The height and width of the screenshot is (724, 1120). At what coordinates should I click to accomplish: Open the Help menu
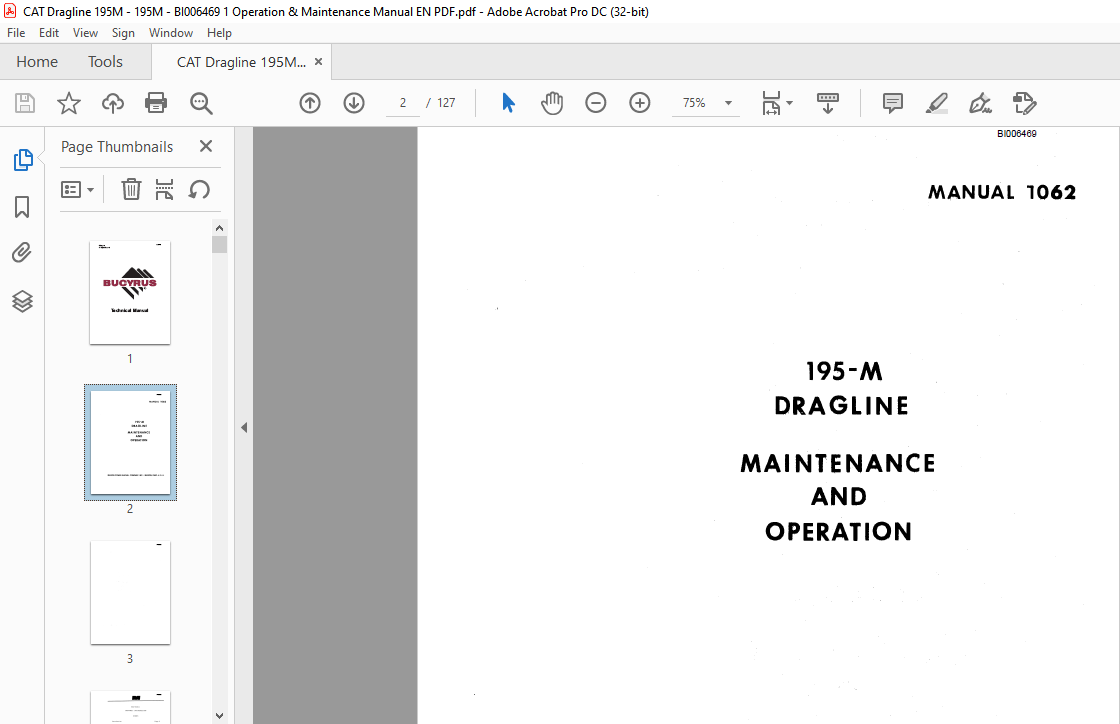tap(219, 33)
